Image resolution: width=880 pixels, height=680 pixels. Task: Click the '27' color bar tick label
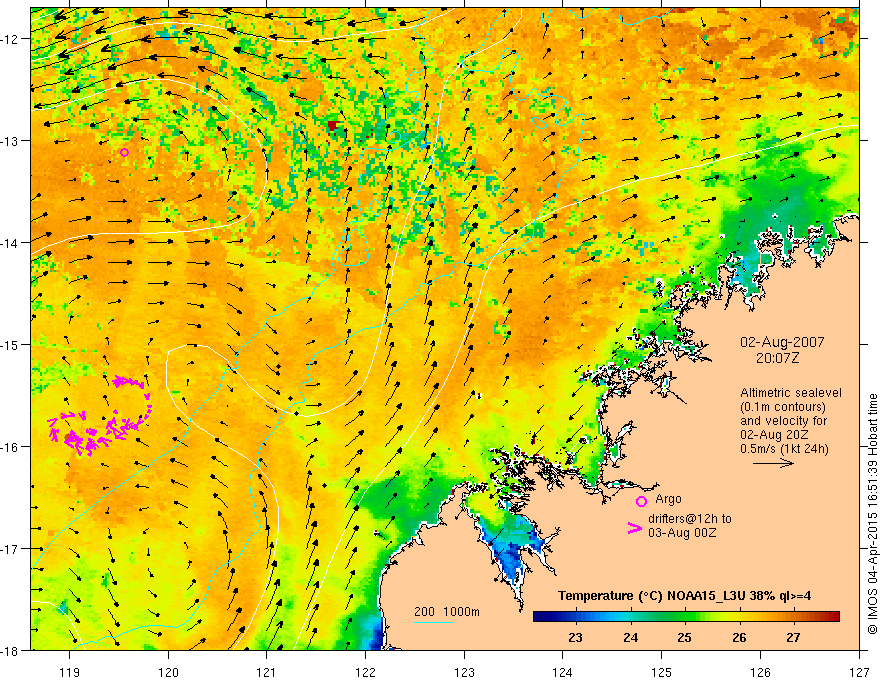pos(793,638)
